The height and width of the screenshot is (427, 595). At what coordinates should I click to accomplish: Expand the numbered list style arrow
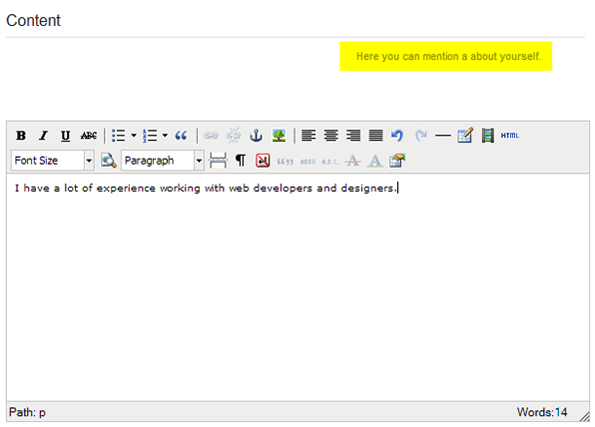165,136
